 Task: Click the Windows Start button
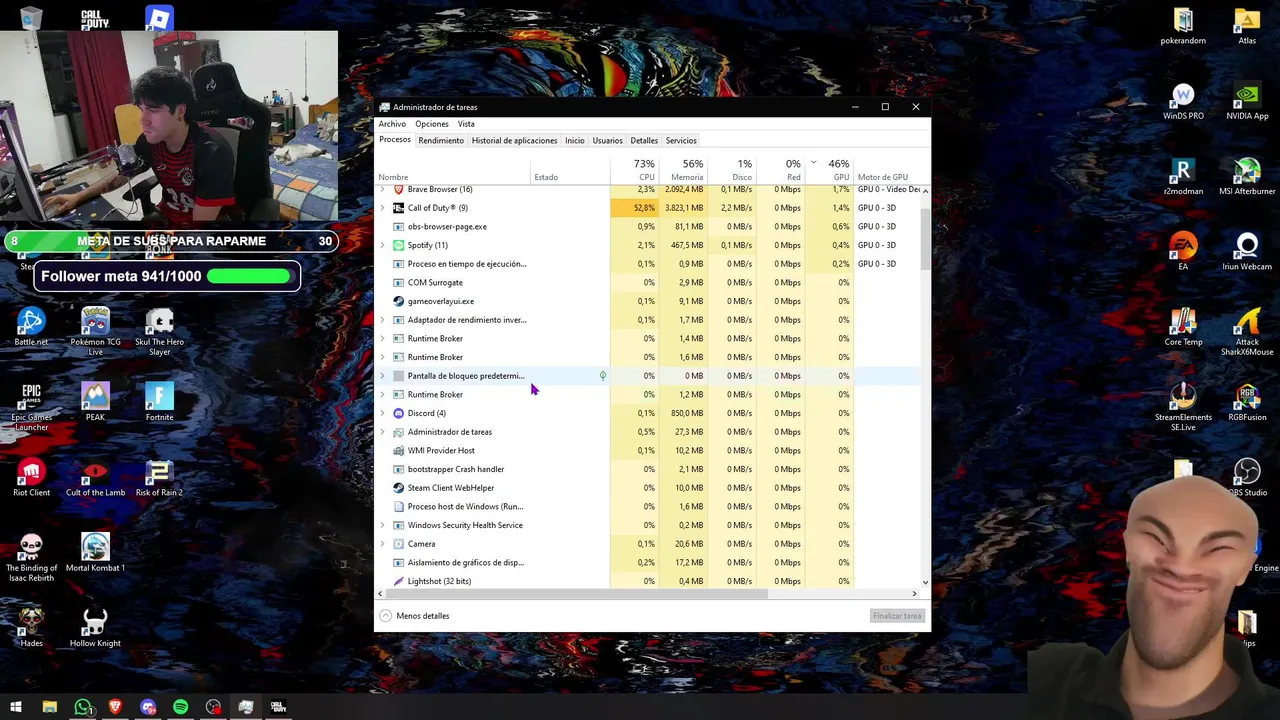[16, 707]
